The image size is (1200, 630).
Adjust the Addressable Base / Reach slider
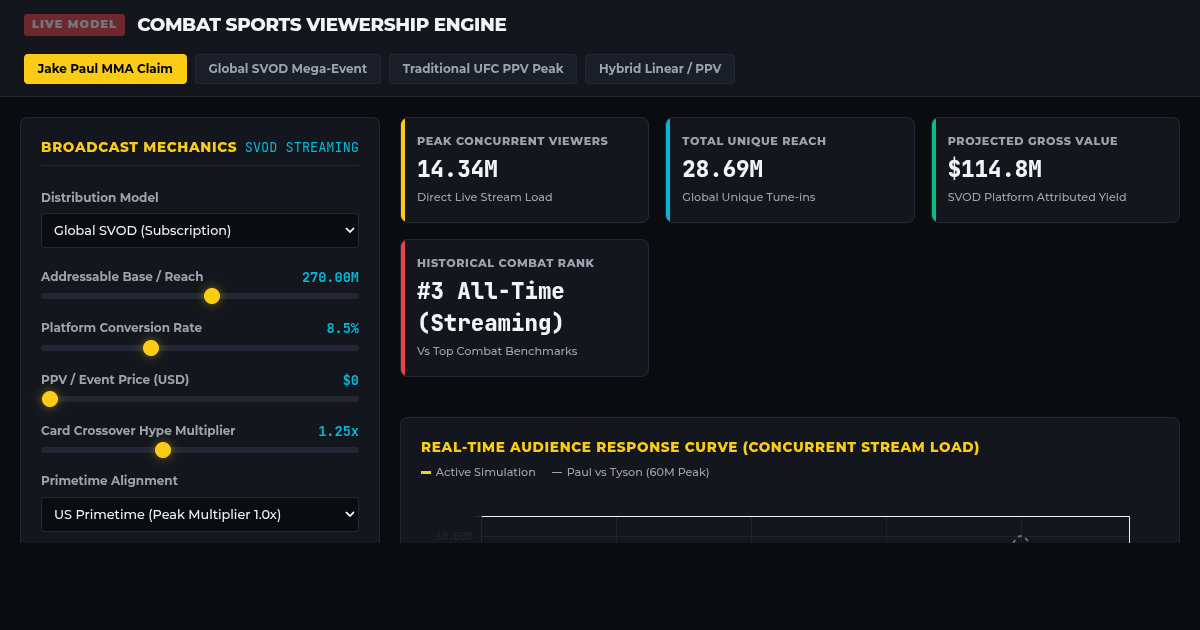click(x=200, y=296)
